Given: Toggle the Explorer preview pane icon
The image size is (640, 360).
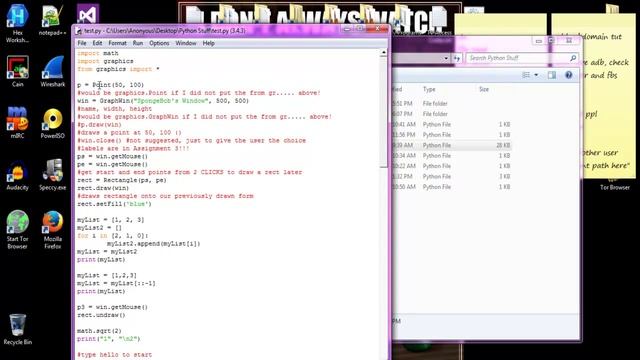Looking at the screenshot, I should (x=552, y=75).
